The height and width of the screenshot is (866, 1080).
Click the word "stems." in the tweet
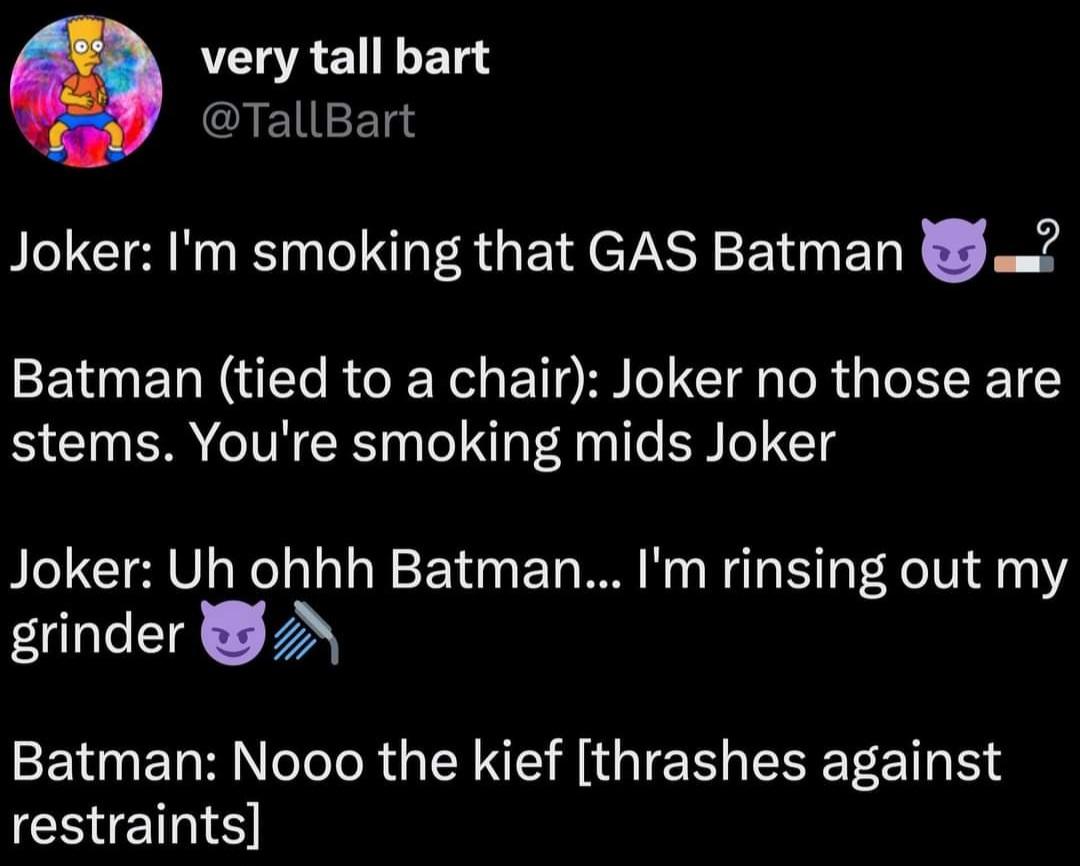click(x=92, y=443)
